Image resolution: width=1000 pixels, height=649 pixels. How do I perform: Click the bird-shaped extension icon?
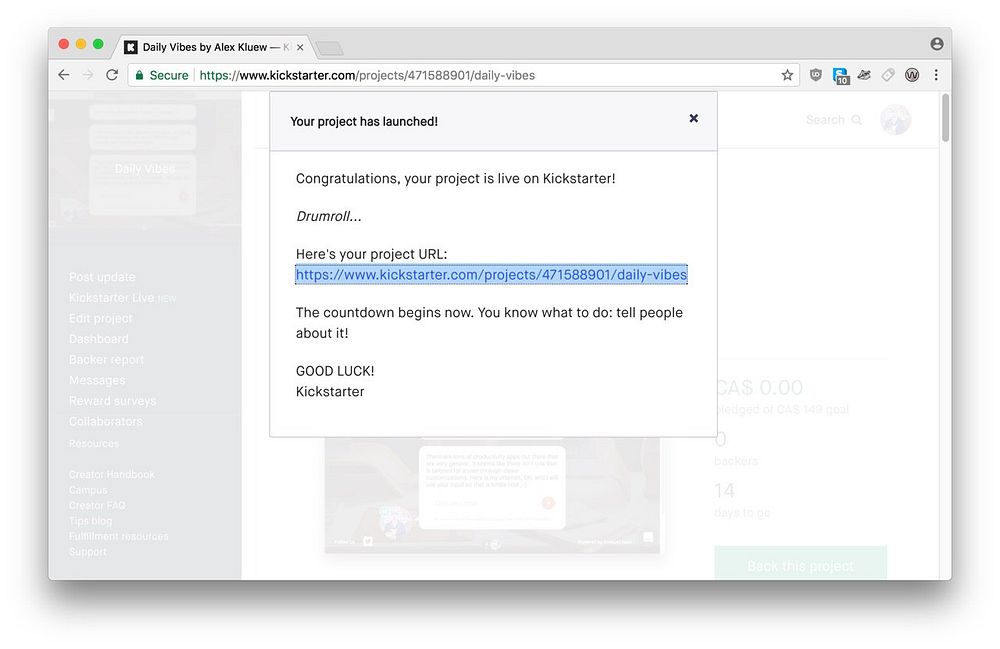864,75
